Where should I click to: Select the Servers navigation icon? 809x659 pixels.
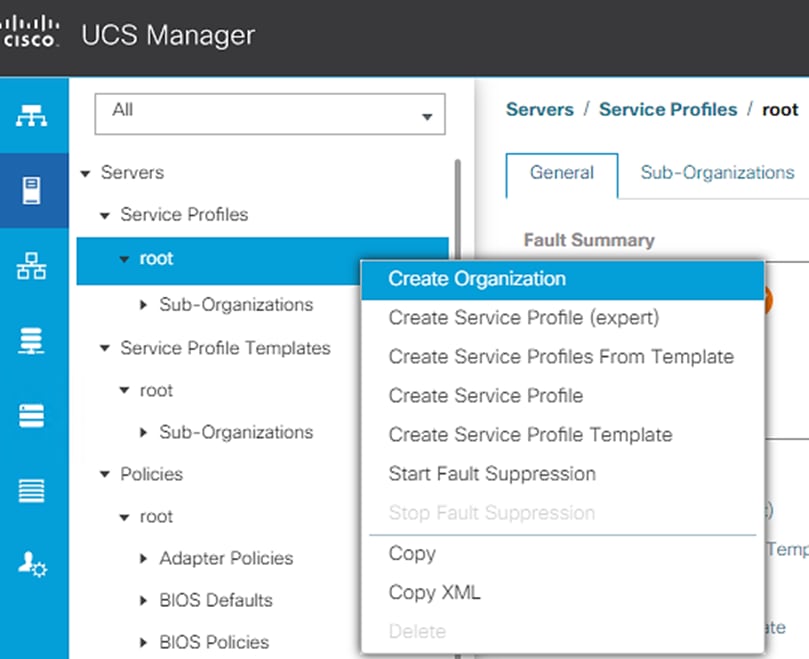[33, 190]
